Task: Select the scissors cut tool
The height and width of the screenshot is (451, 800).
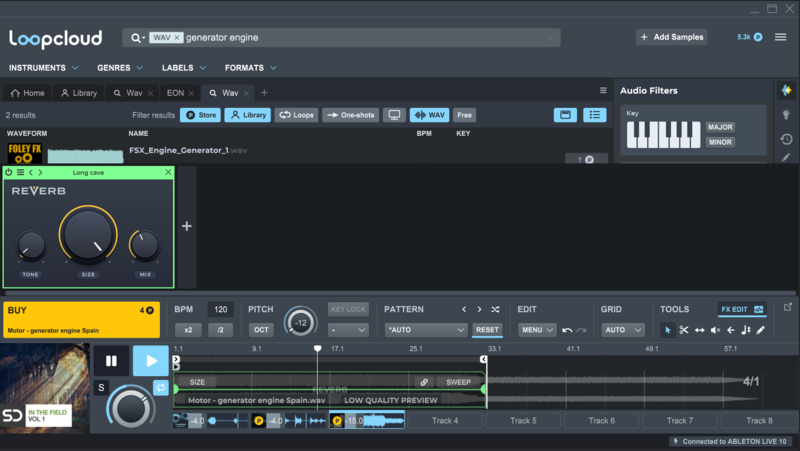Action: click(x=684, y=330)
